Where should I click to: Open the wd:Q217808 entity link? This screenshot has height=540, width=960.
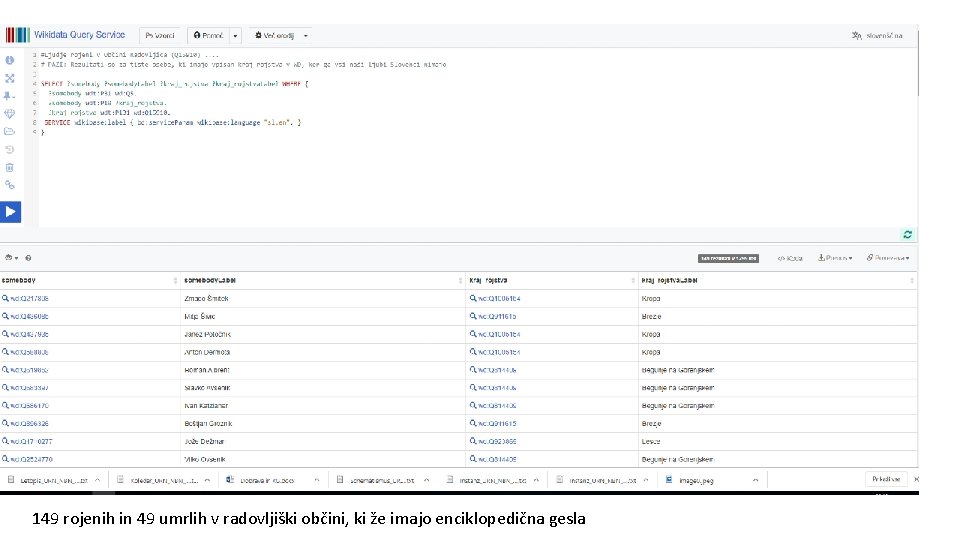[30, 298]
